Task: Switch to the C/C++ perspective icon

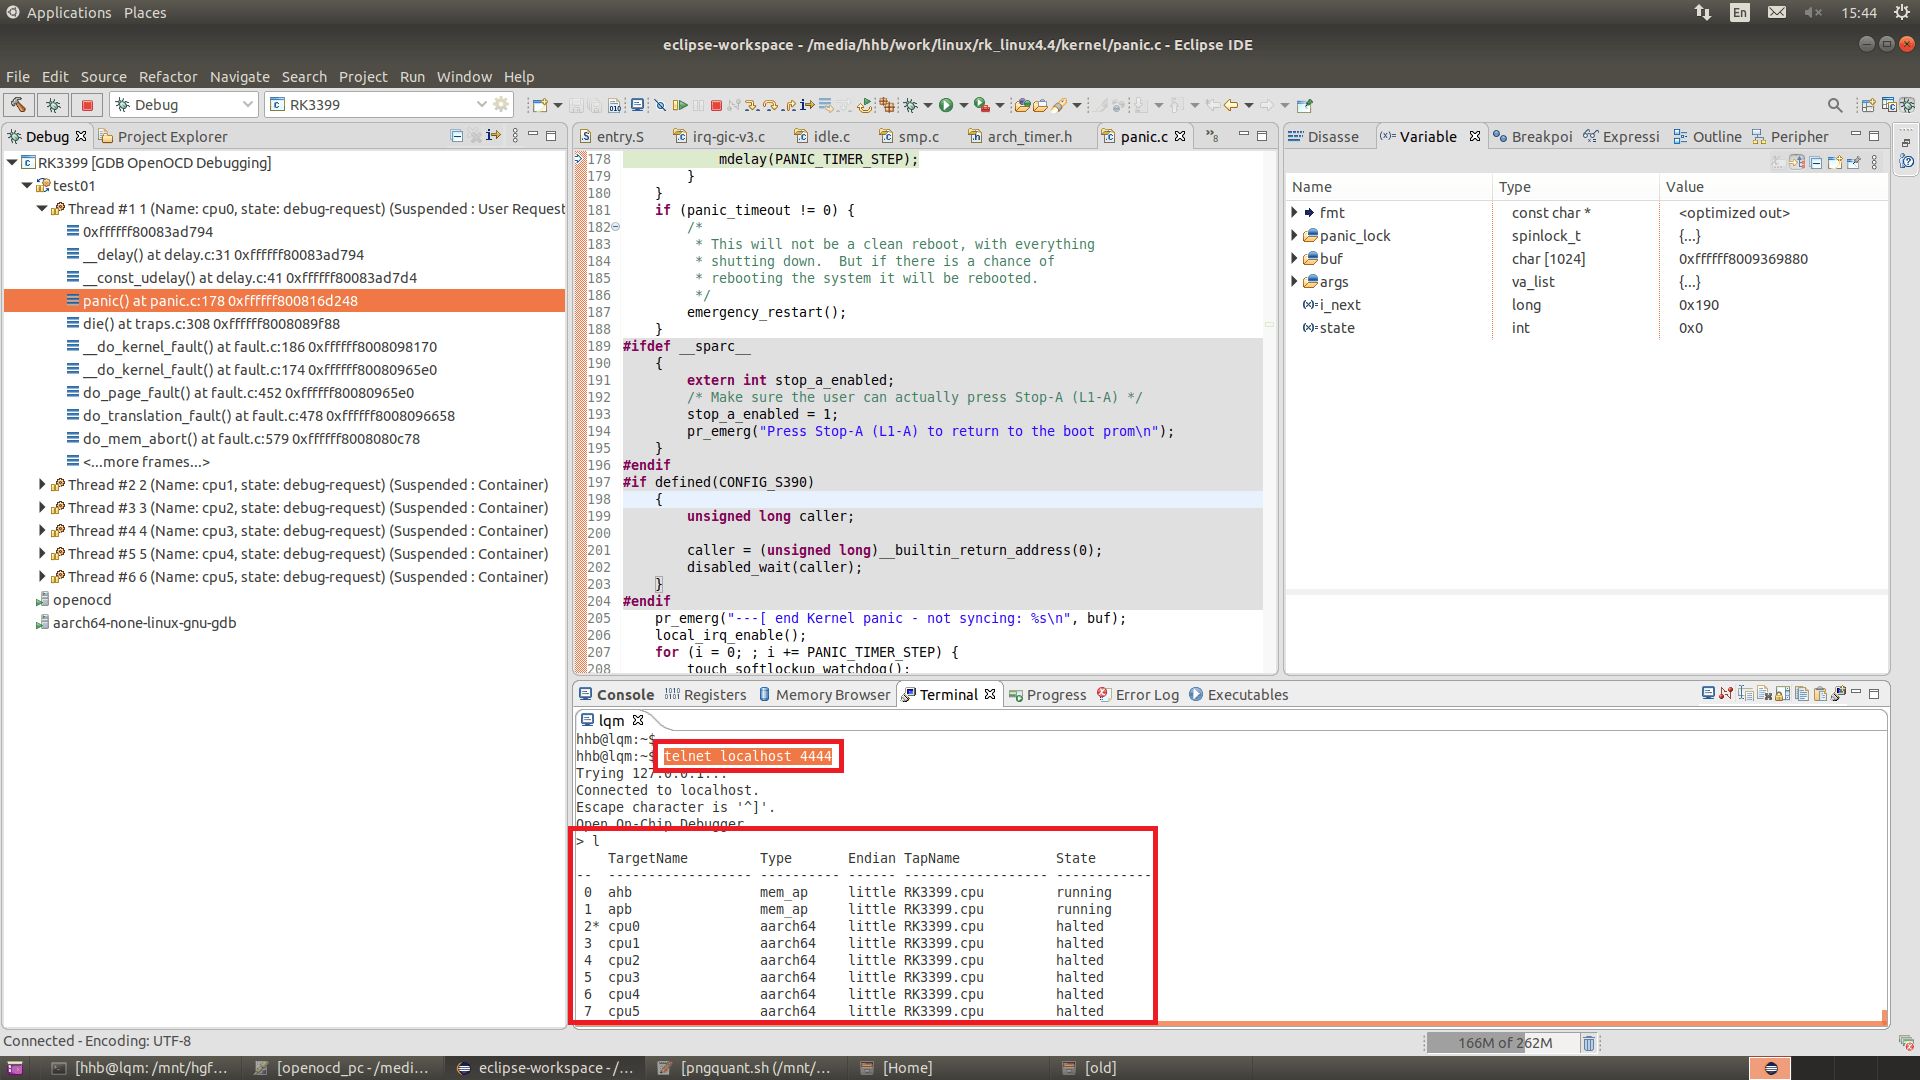Action: coord(1889,105)
